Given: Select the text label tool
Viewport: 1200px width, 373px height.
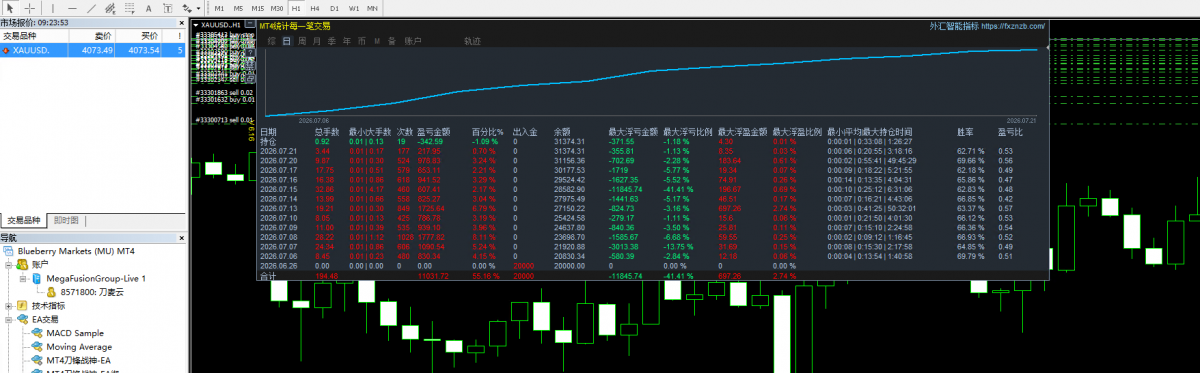Looking at the screenshot, I should click(x=167, y=8).
